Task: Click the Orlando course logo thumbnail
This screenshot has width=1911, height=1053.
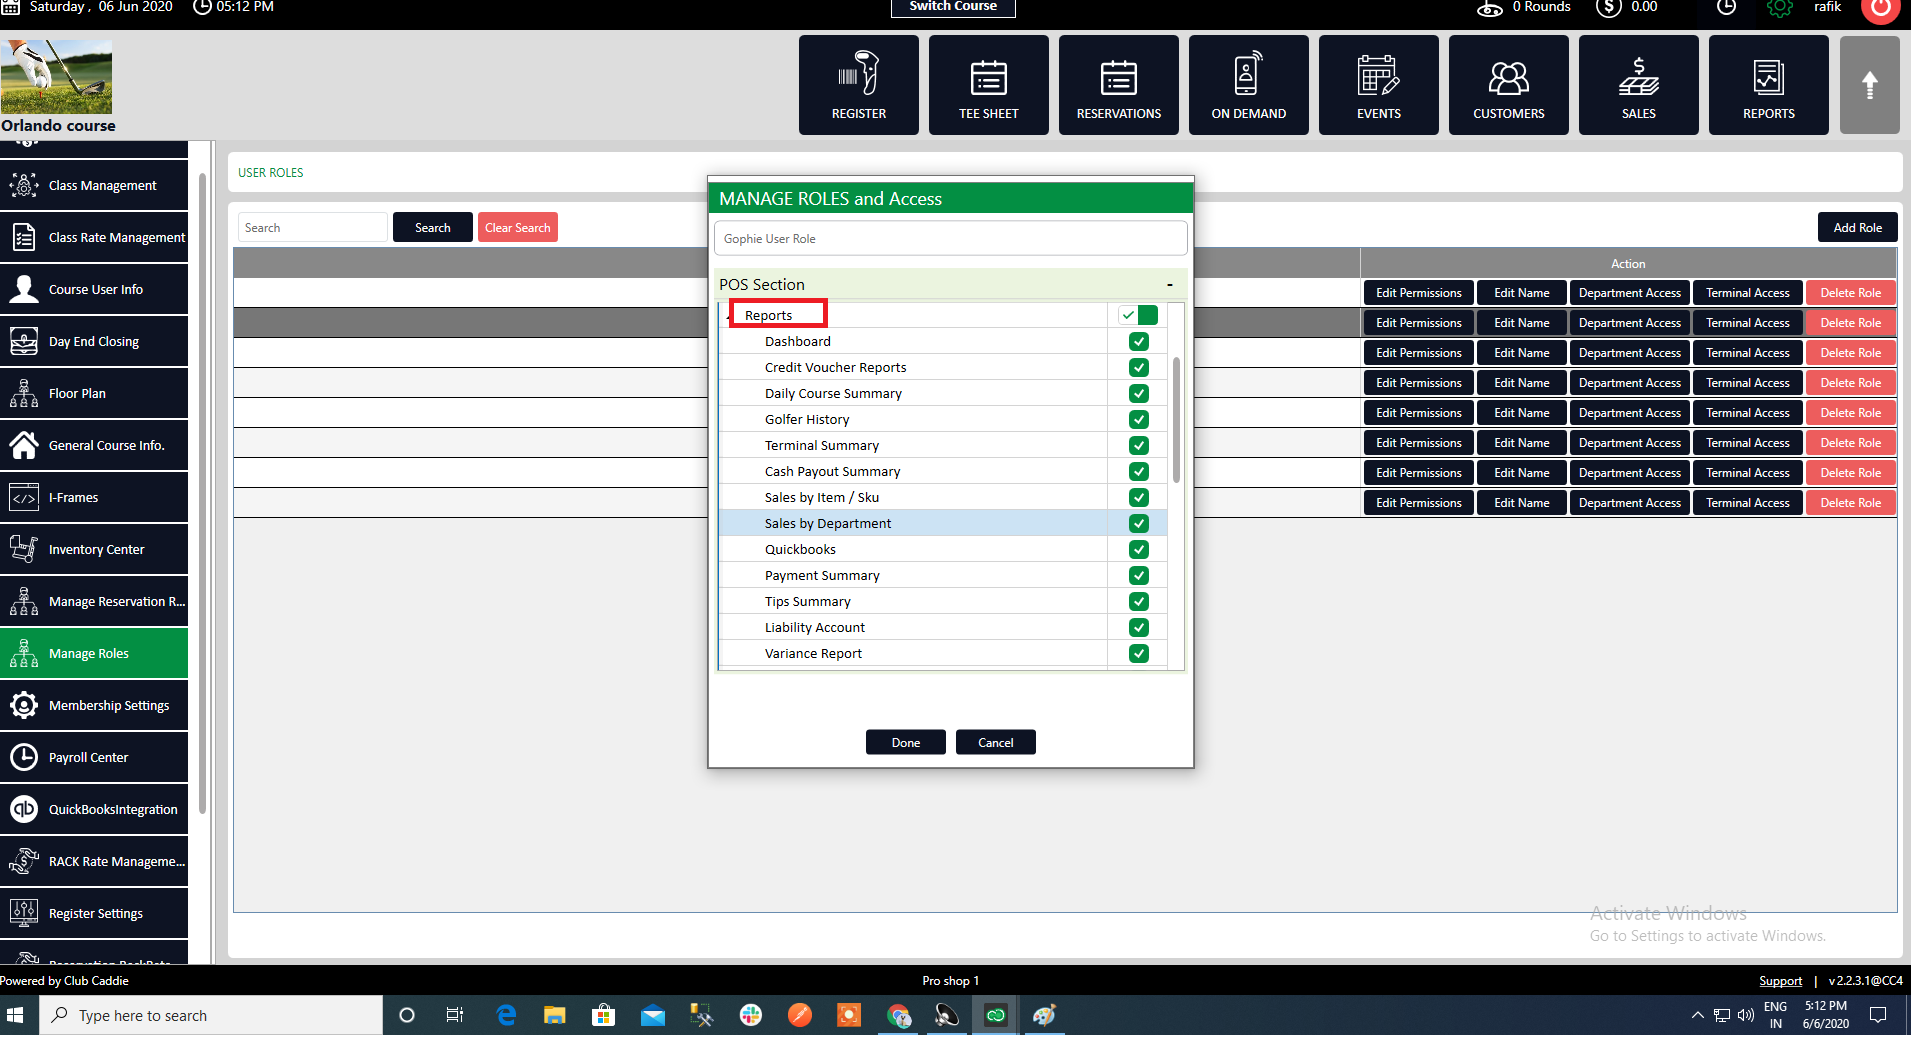Action: tap(56, 77)
